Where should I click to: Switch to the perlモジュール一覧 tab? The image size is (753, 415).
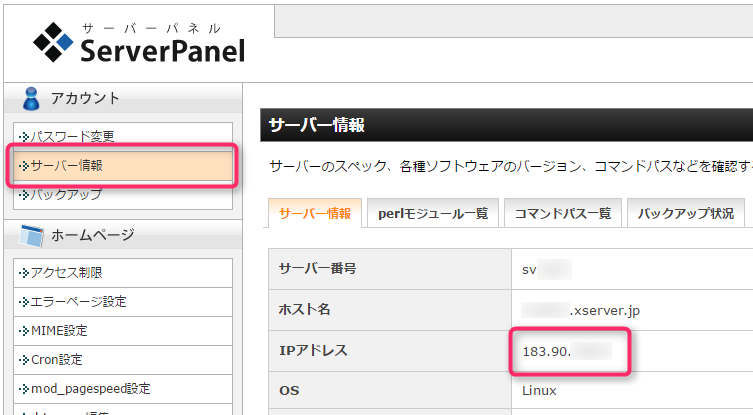433,213
